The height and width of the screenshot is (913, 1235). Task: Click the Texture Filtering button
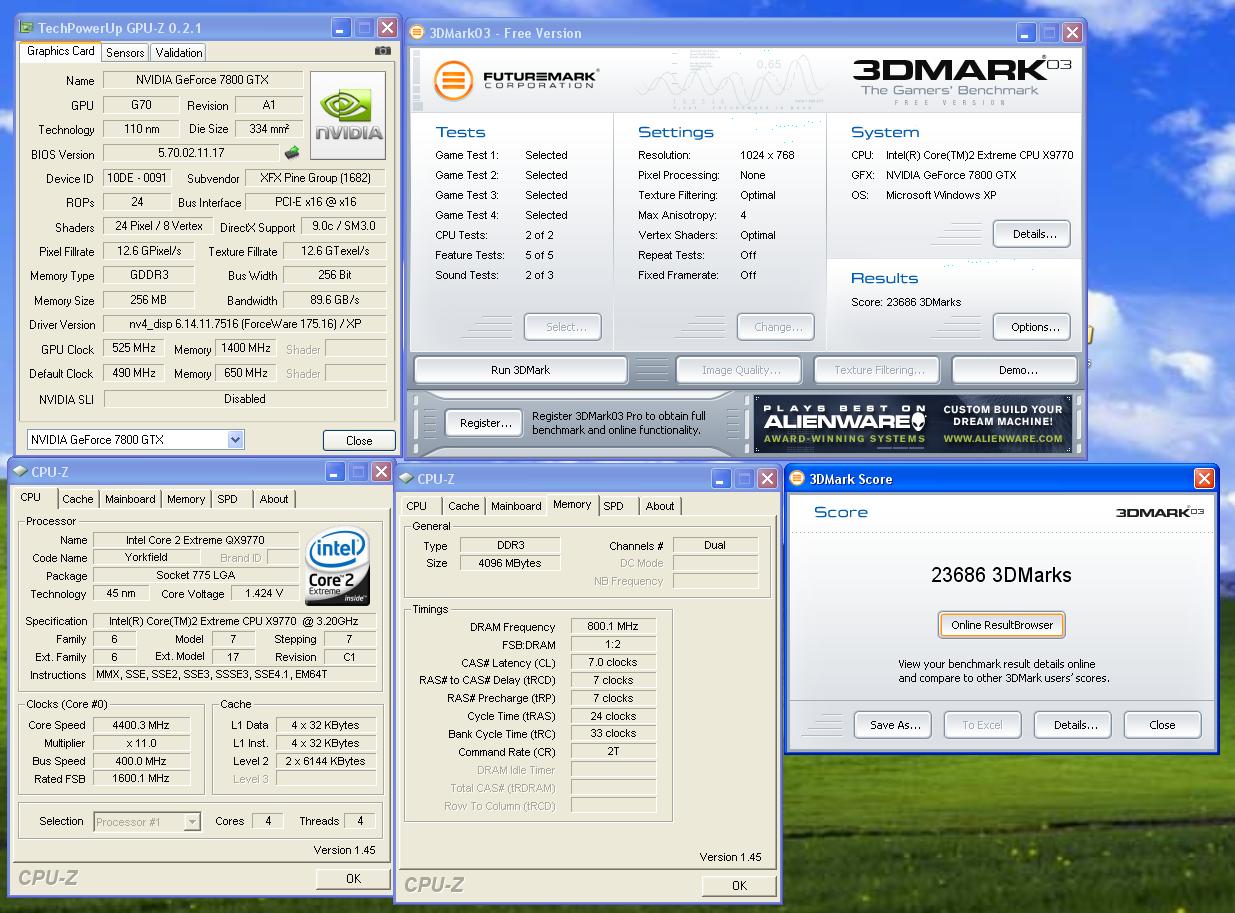[879, 370]
